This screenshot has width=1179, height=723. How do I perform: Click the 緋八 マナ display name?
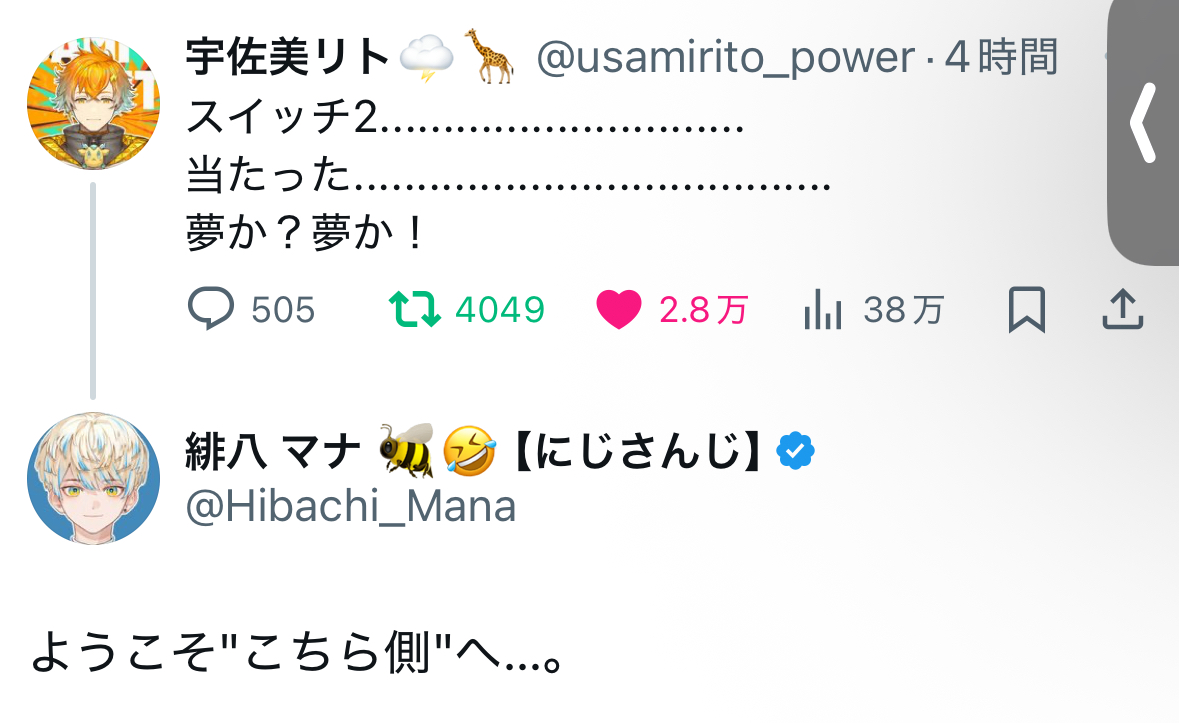(273, 454)
